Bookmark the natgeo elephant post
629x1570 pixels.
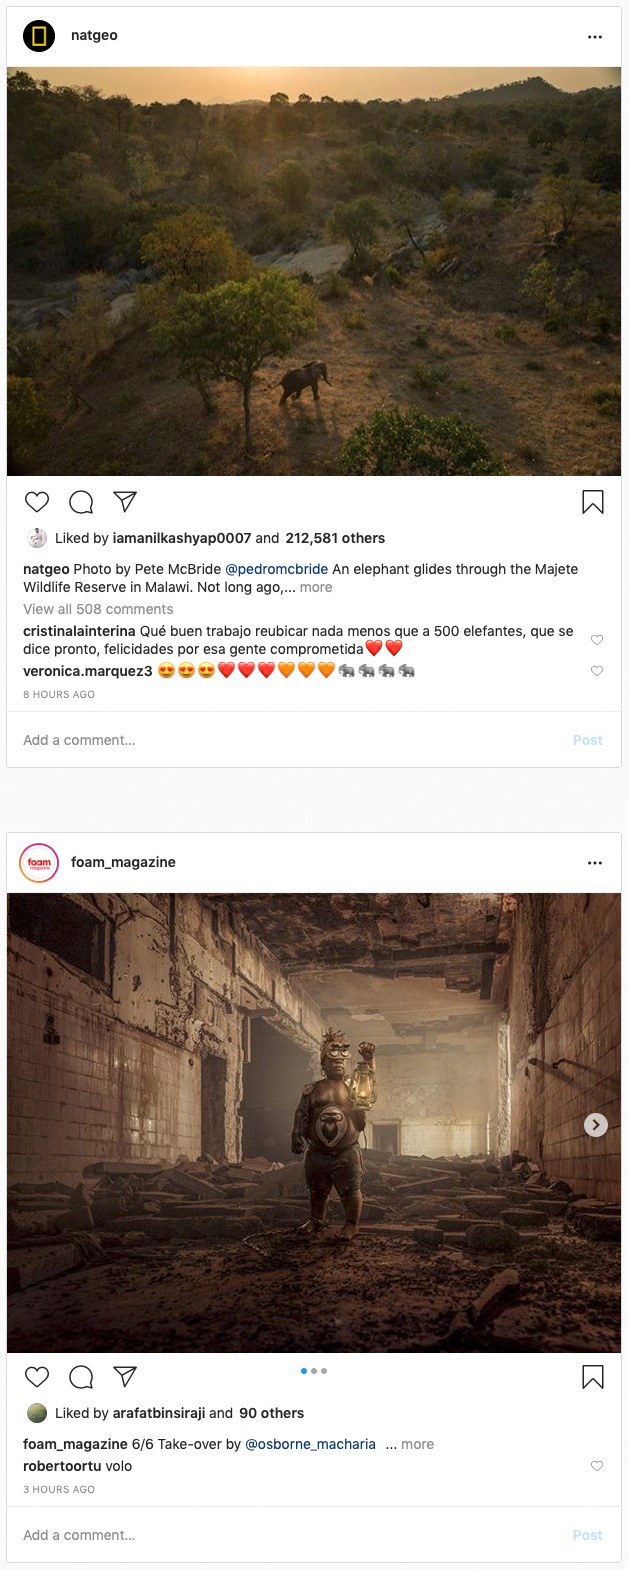pos(593,502)
